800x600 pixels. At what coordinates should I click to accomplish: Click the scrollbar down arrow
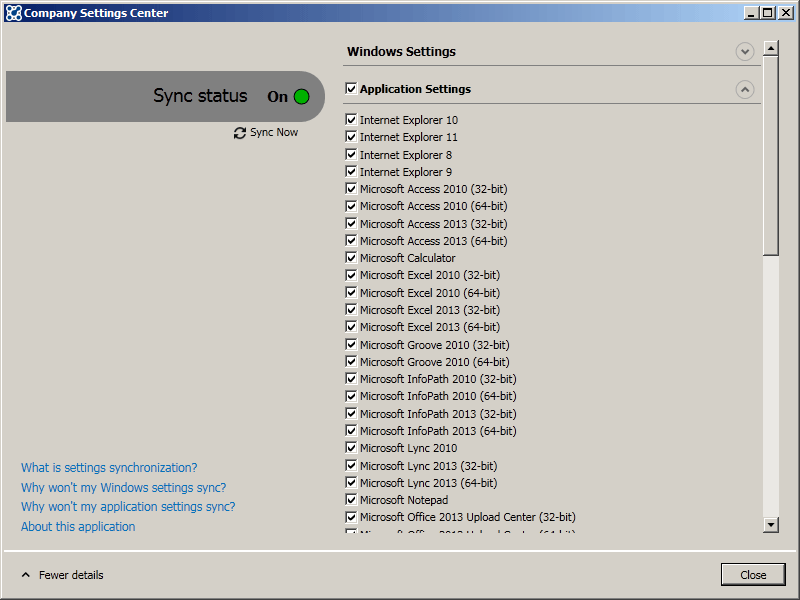771,524
